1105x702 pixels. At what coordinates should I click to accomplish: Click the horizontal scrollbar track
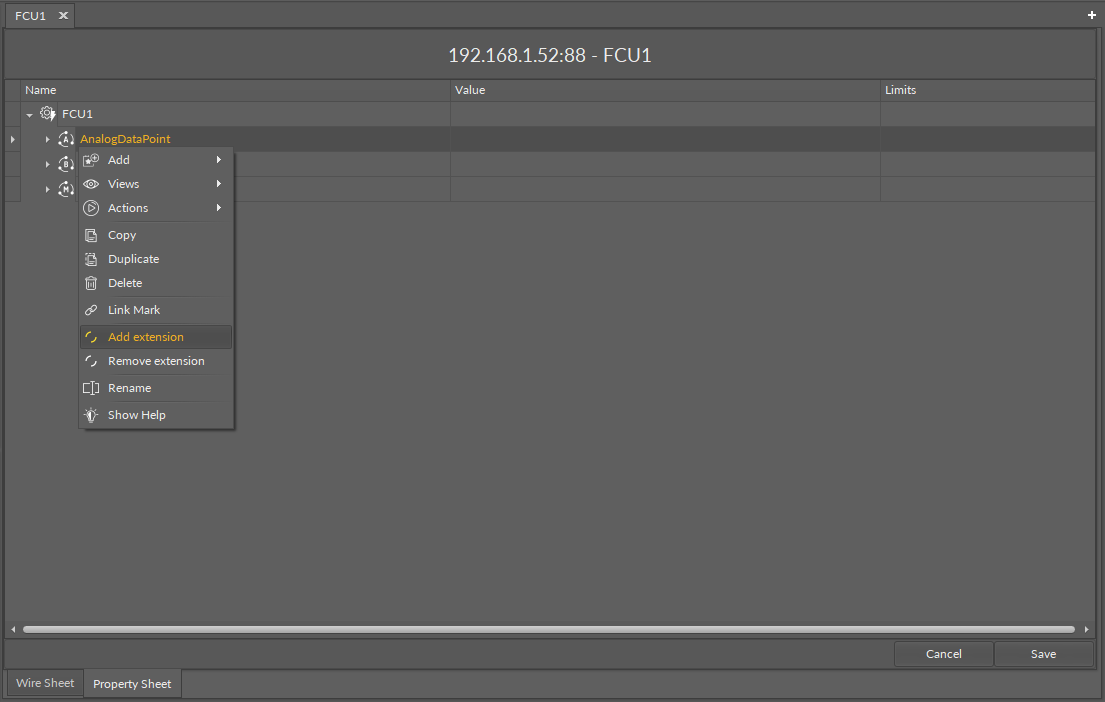coord(549,629)
